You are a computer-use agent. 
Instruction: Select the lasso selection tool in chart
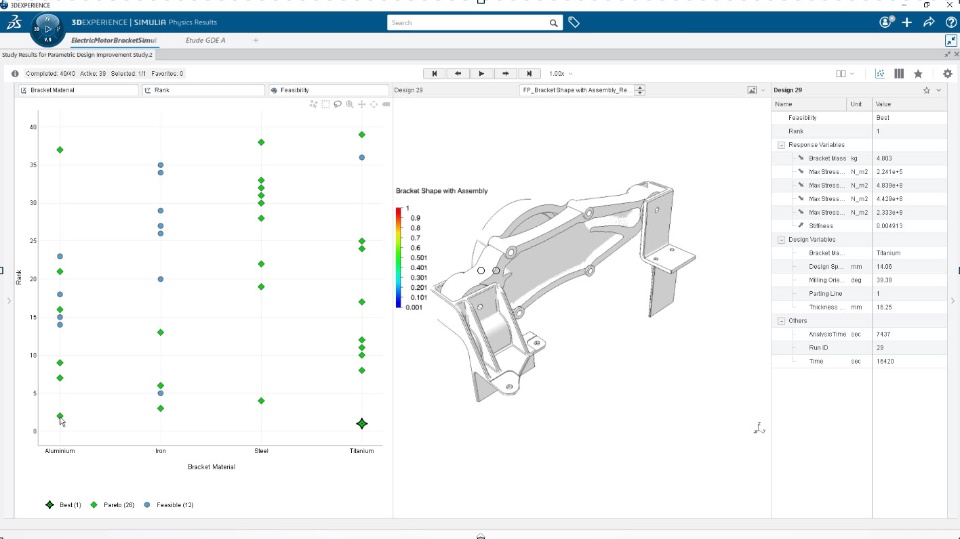coord(337,104)
